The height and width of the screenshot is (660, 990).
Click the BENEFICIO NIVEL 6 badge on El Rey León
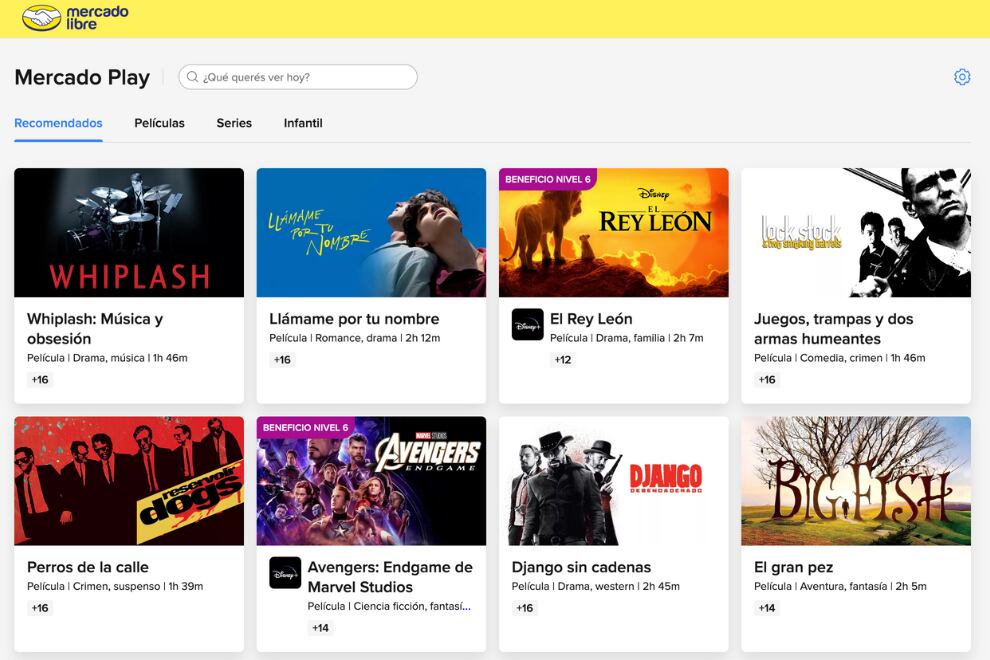coord(548,177)
